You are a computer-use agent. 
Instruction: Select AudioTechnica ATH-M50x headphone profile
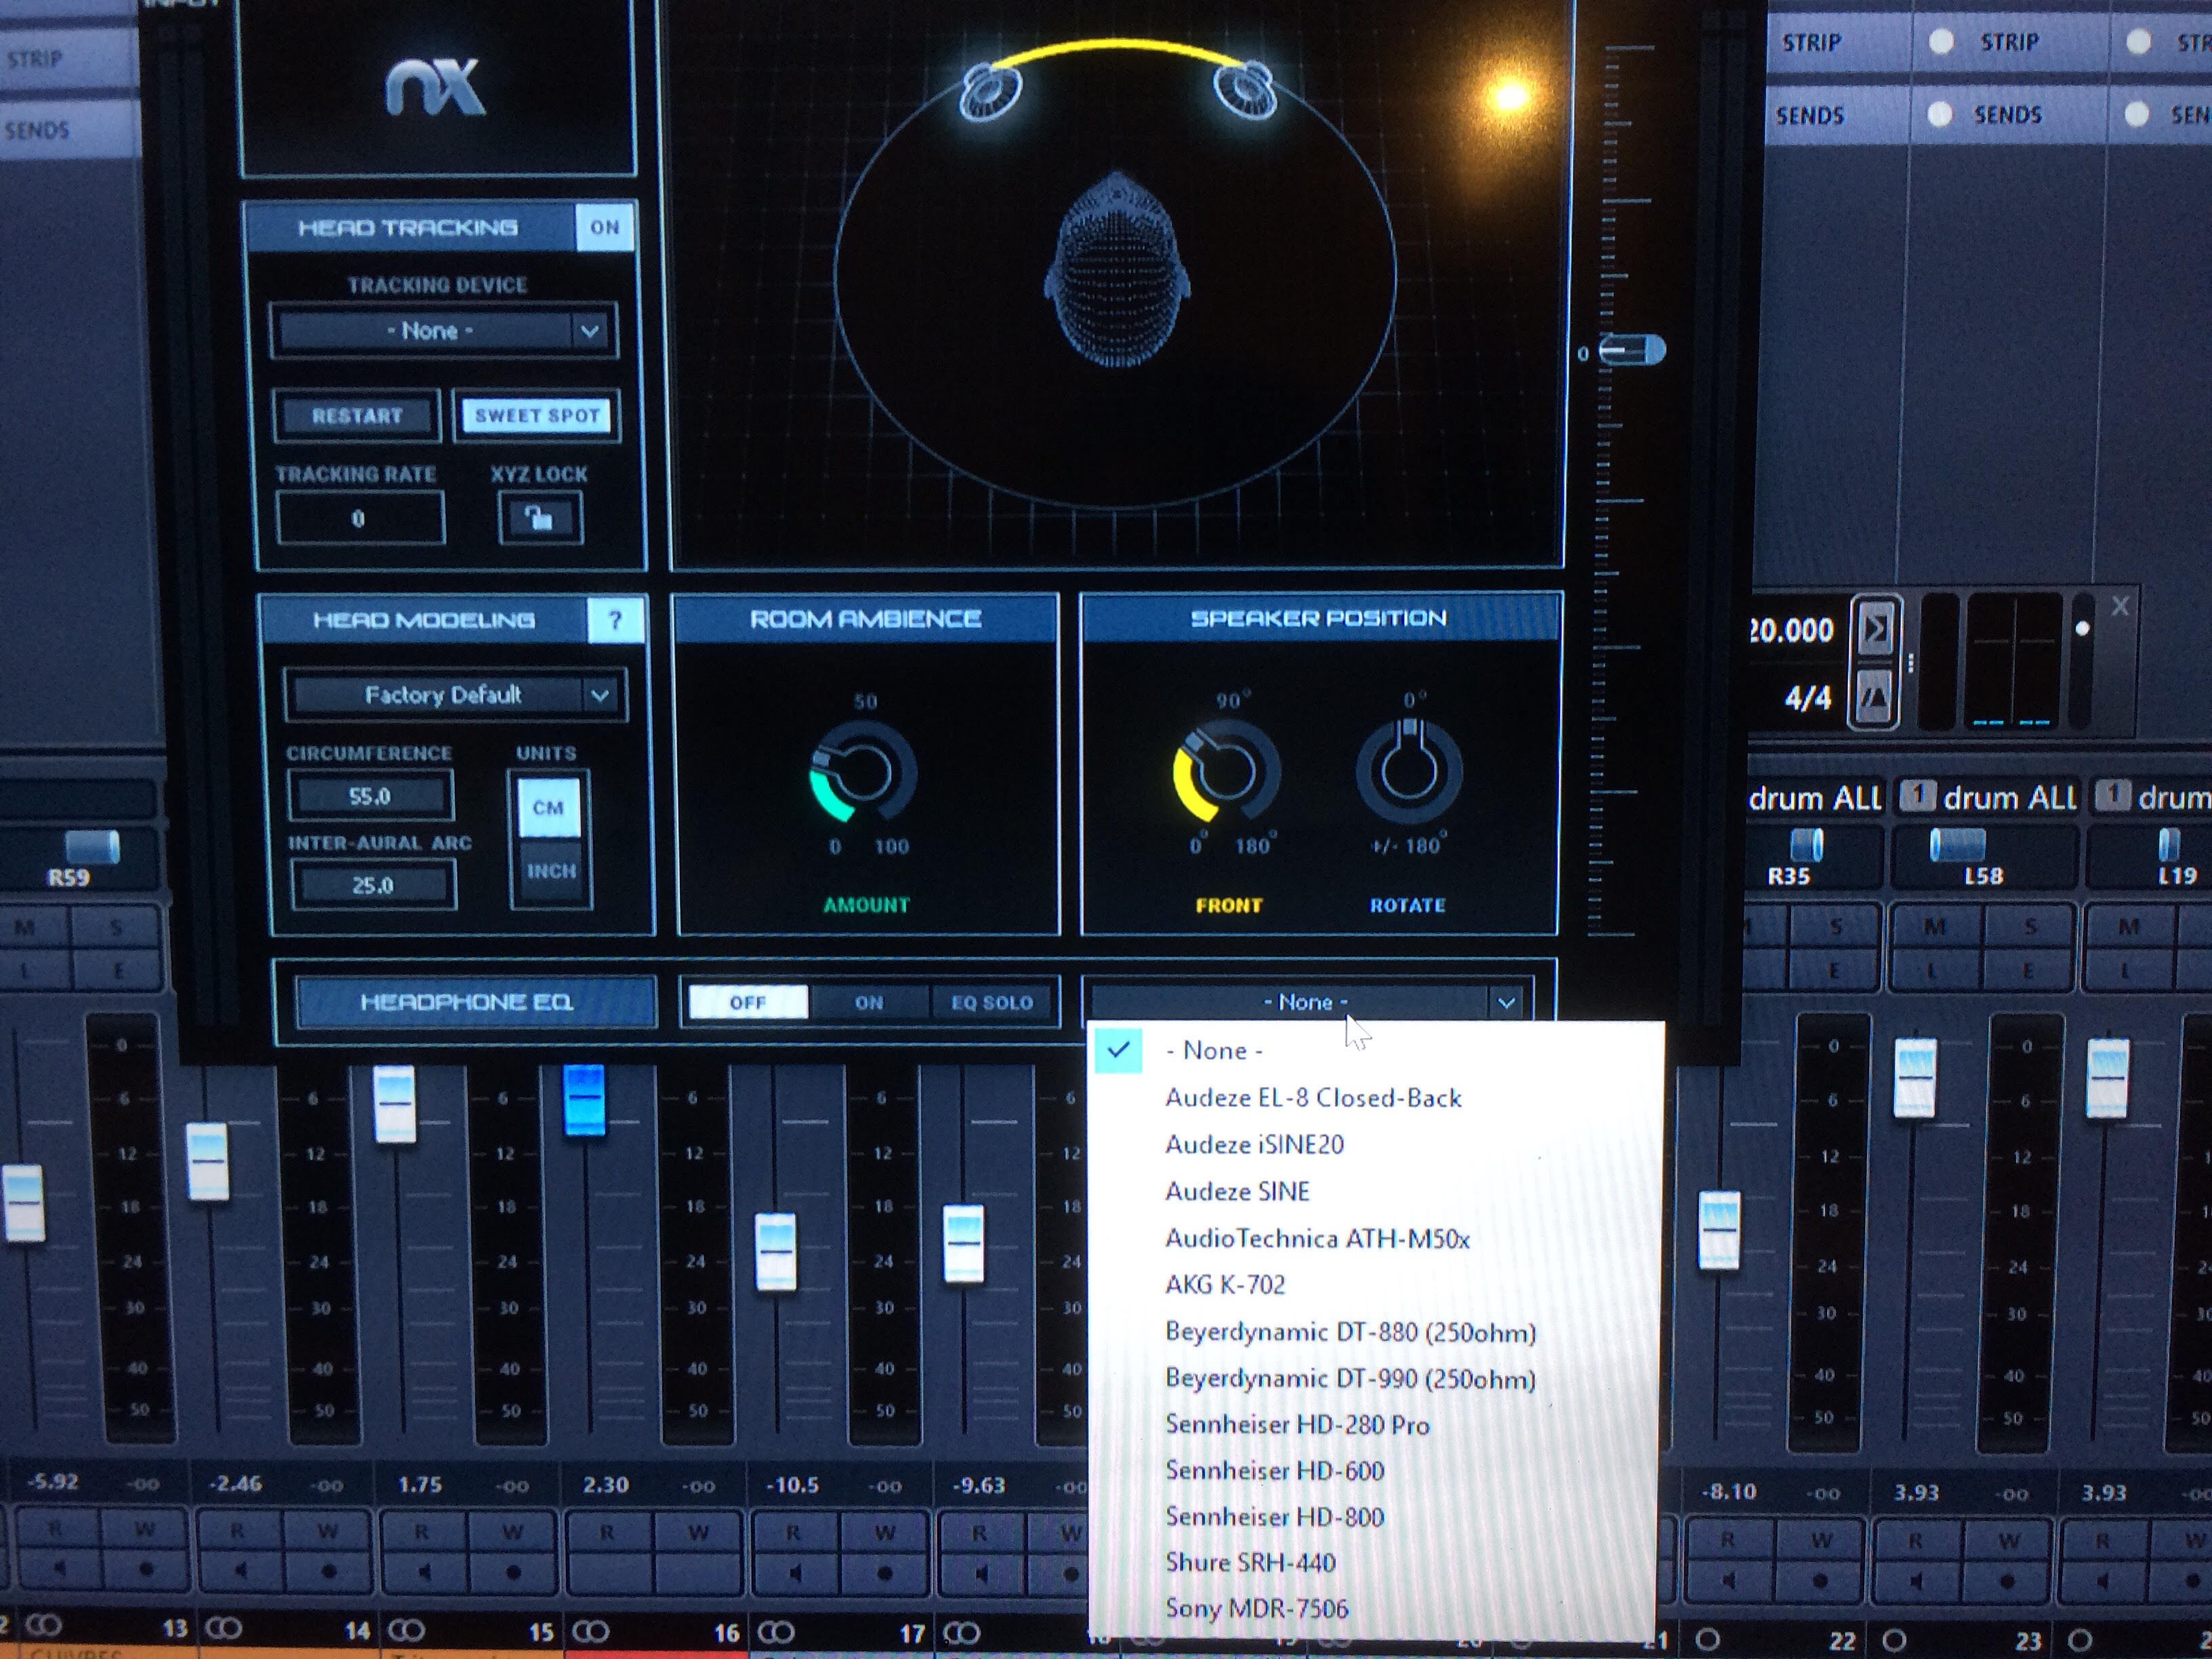click(x=1317, y=1239)
